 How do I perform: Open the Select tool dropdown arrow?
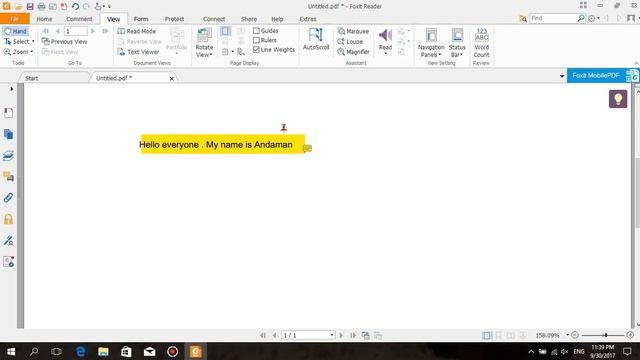tap(33, 42)
